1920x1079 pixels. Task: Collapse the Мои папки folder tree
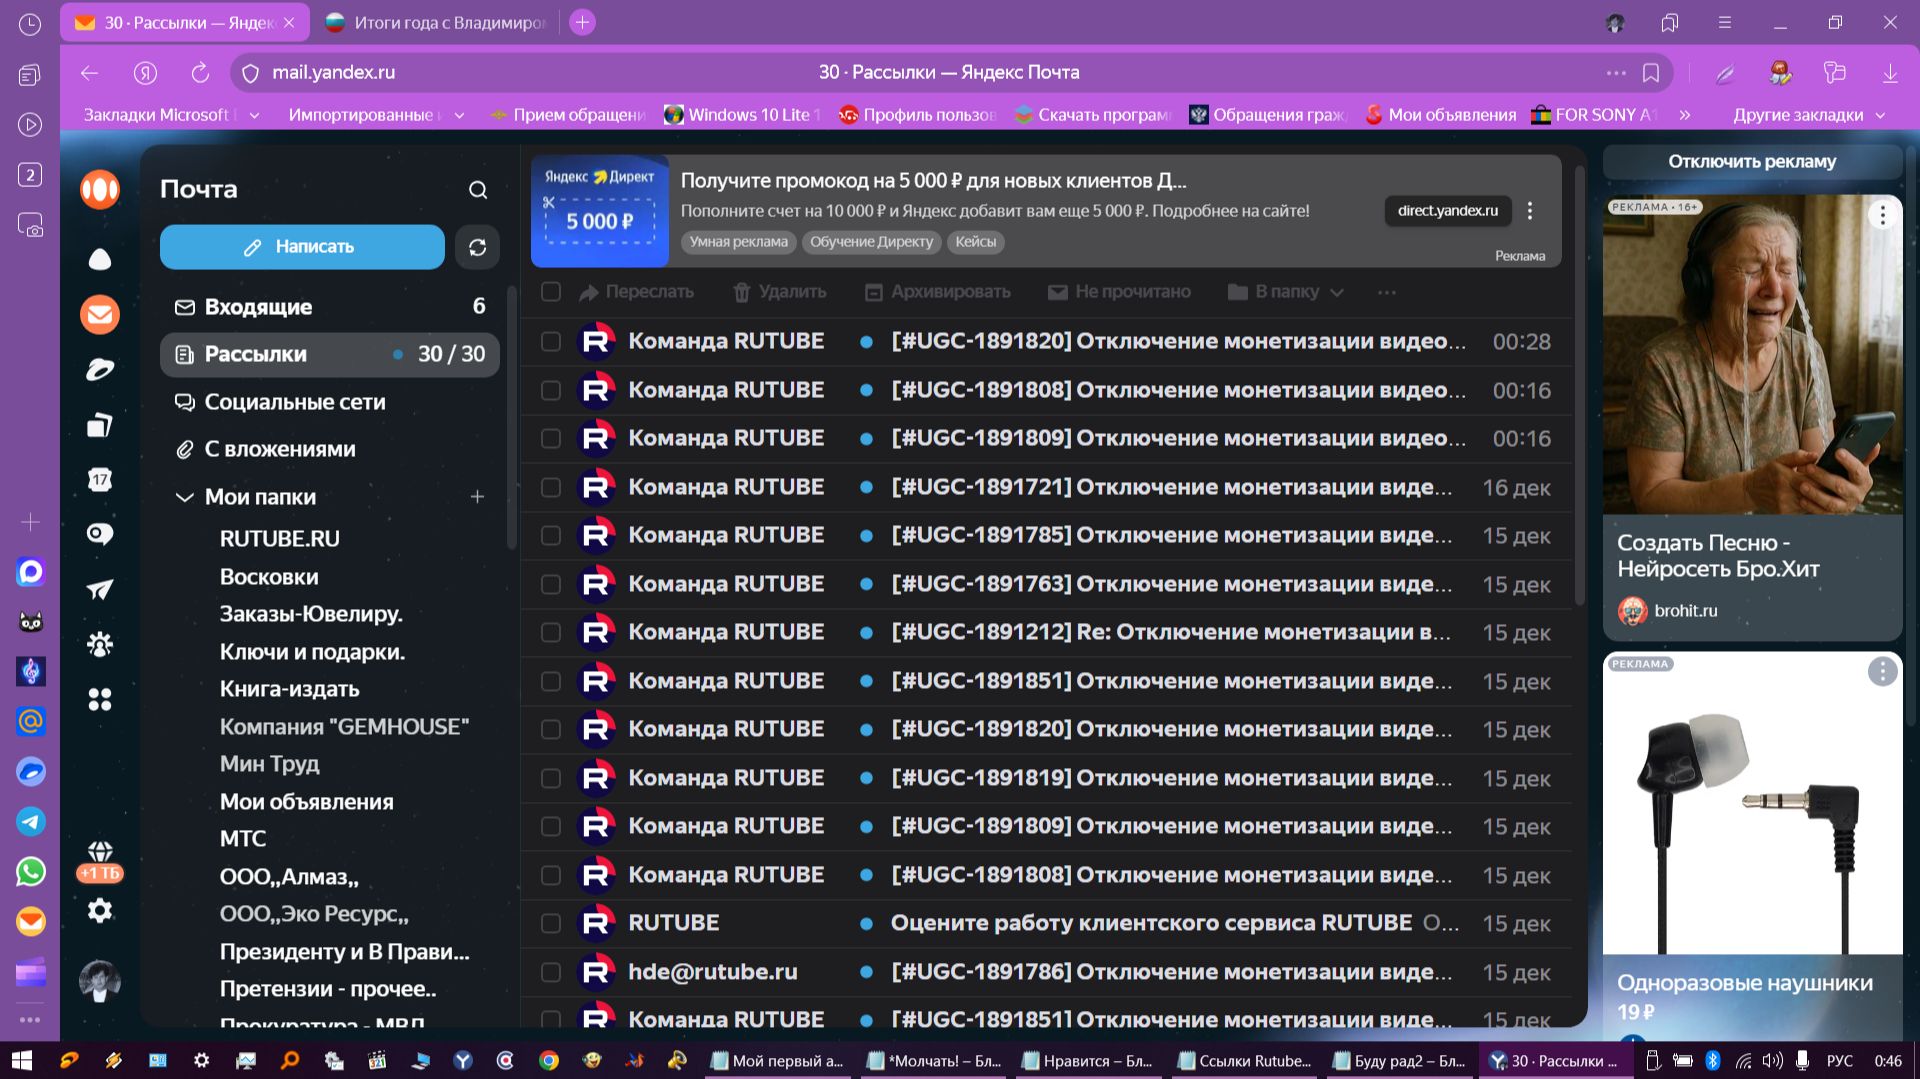point(184,497)
